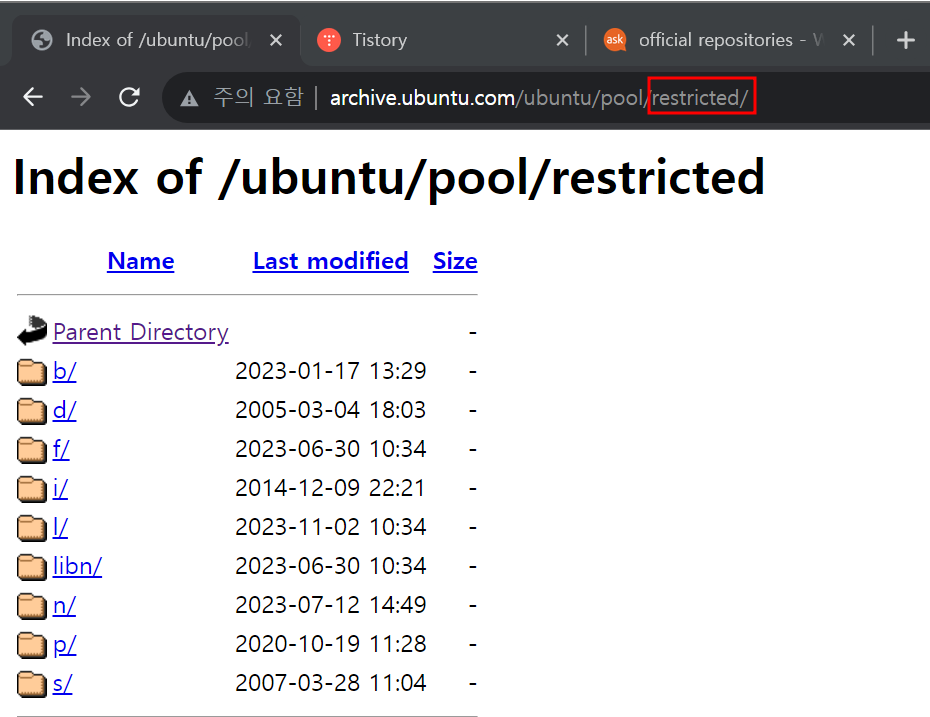Click the folder icon beside libn/
Screen dimensions: 930x717
32,566
